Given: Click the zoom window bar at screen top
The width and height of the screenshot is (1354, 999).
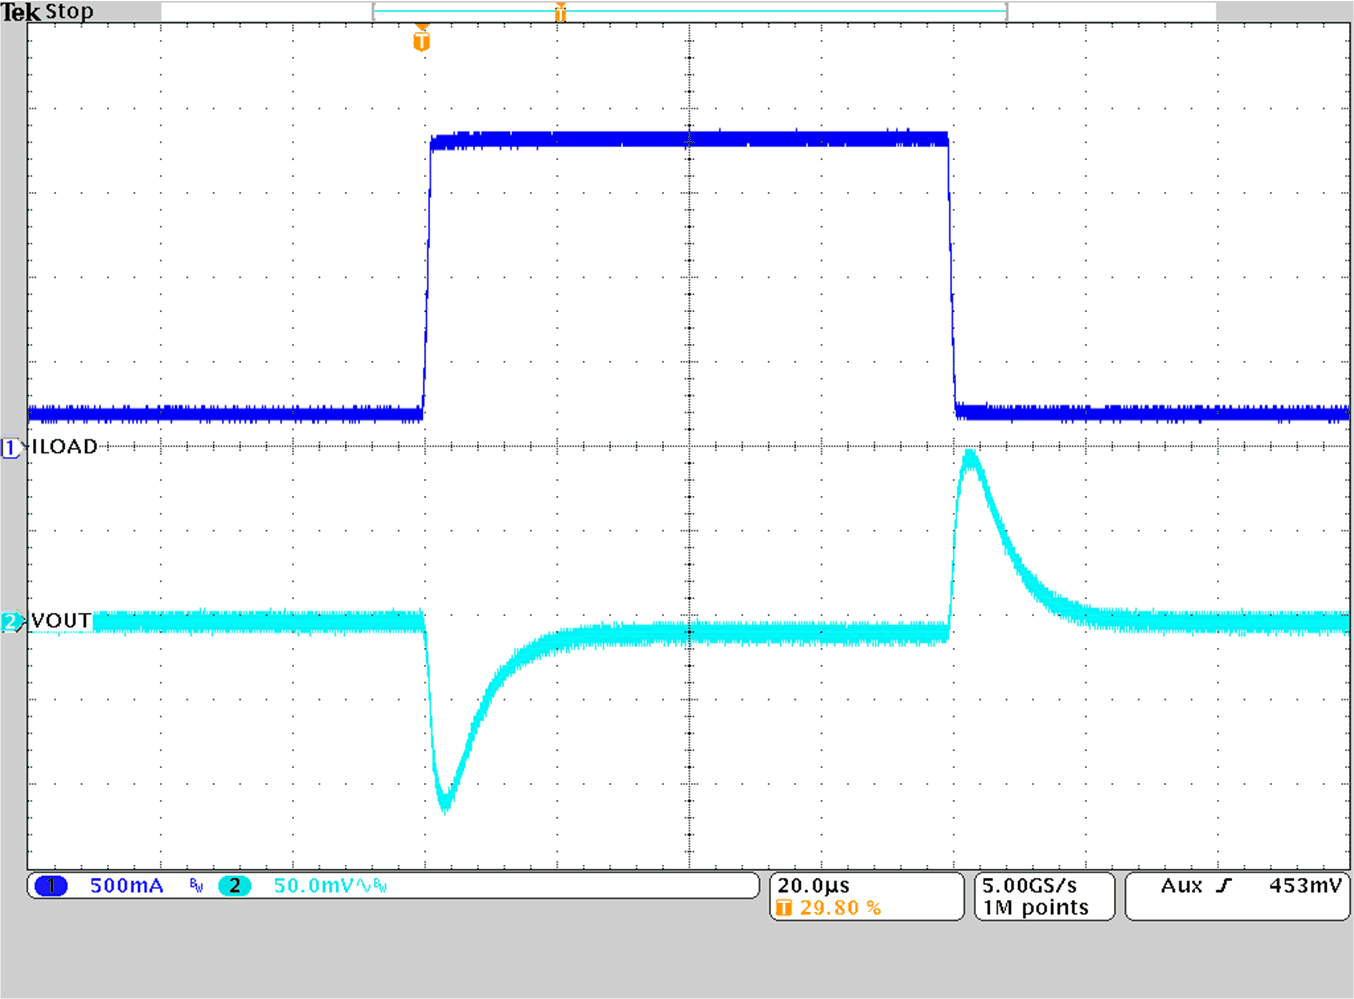Looking at the screenshot, I should click(x=688, y=12).
